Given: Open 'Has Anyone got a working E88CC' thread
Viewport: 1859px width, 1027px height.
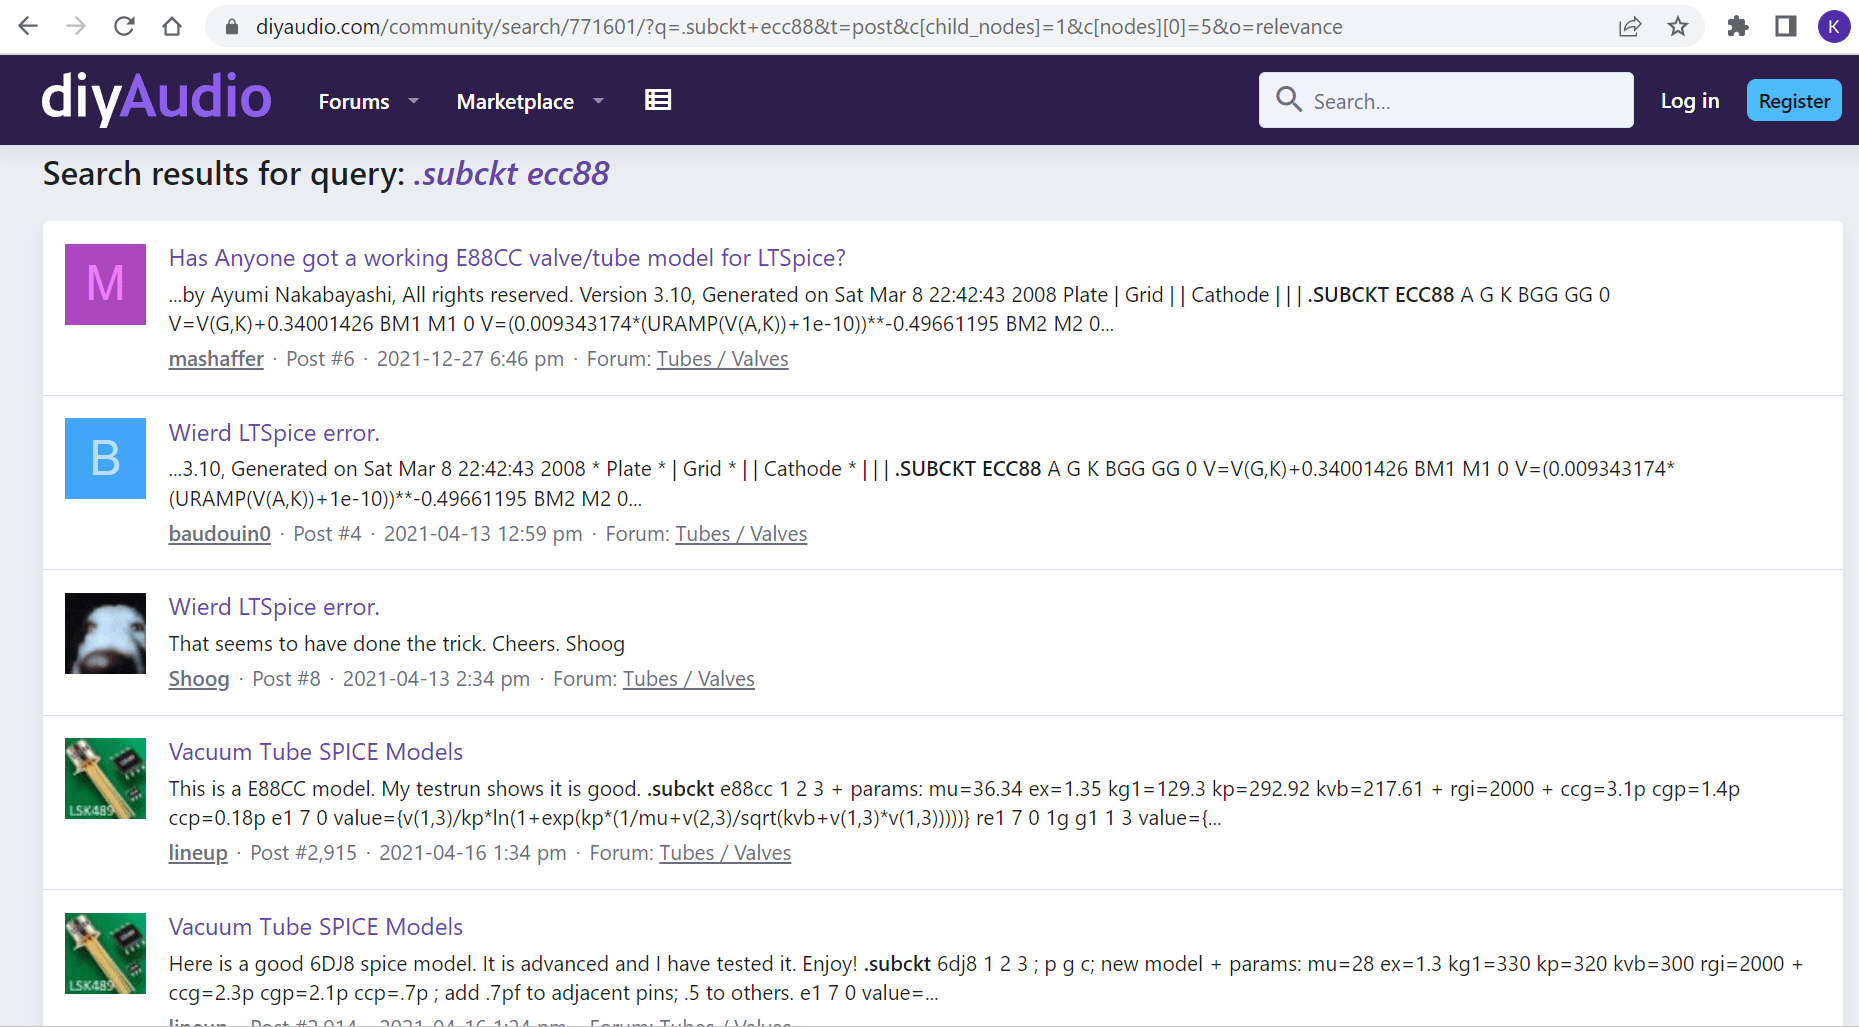Looking at the screenshot, I should 507,258.
